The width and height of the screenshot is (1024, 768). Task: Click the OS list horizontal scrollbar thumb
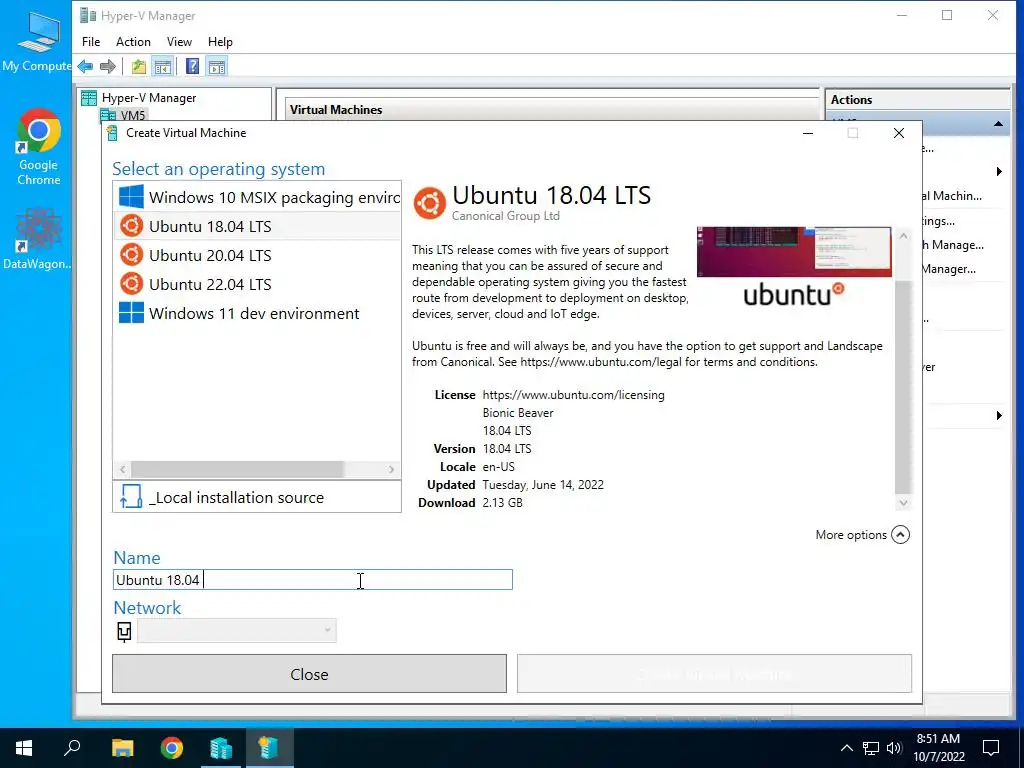tap(237, 470)
